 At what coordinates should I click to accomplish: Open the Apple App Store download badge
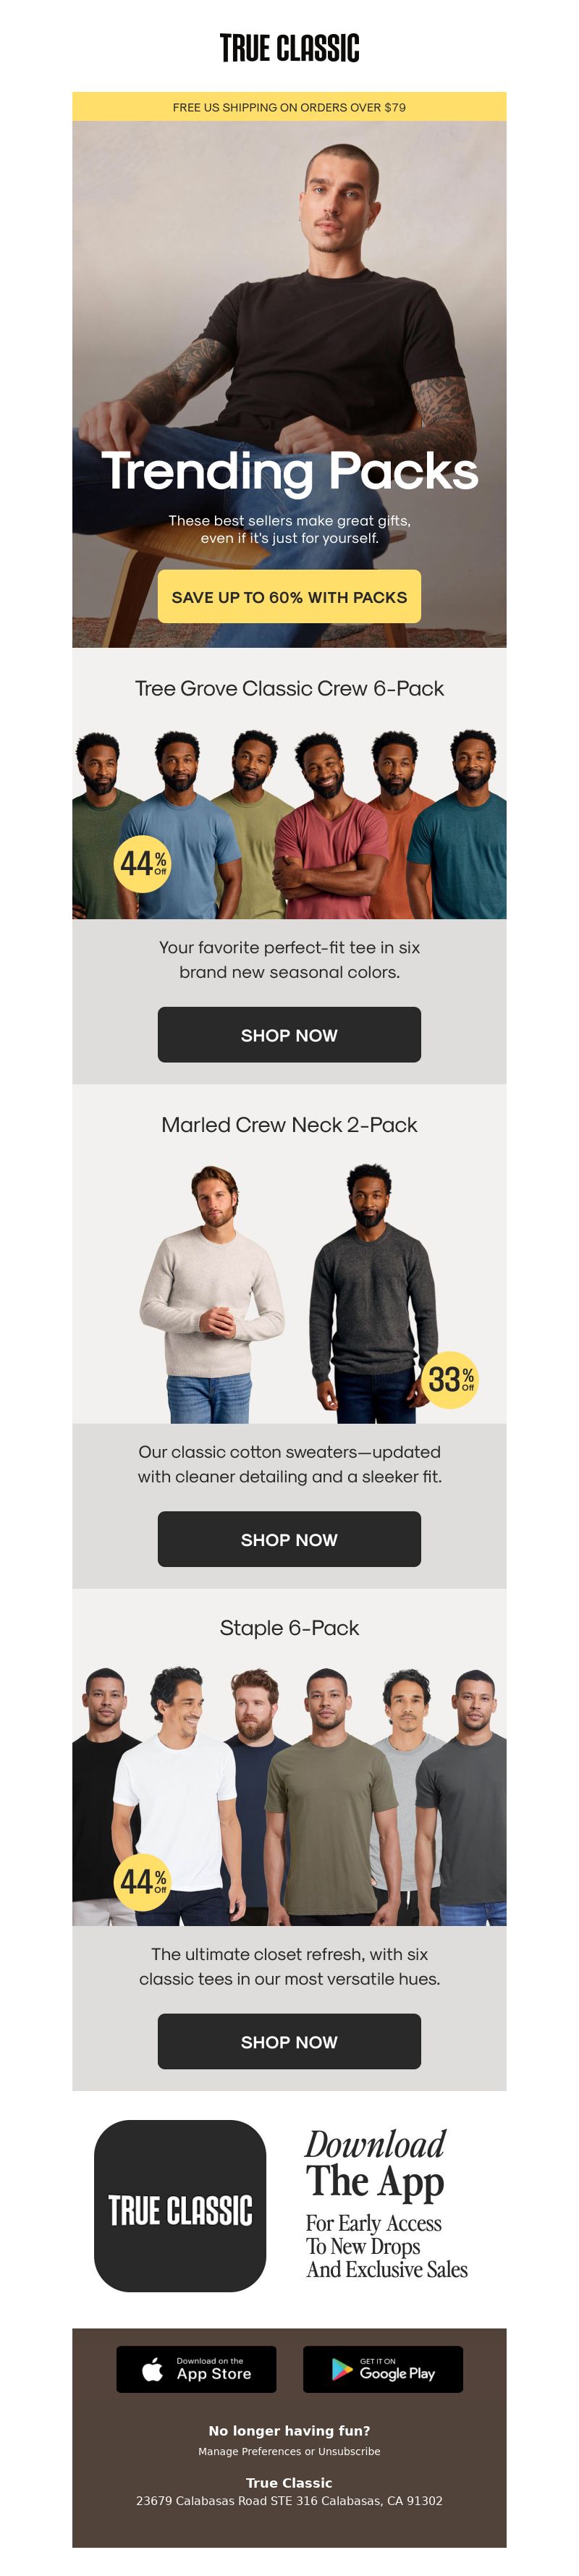tap(196, 2368)
